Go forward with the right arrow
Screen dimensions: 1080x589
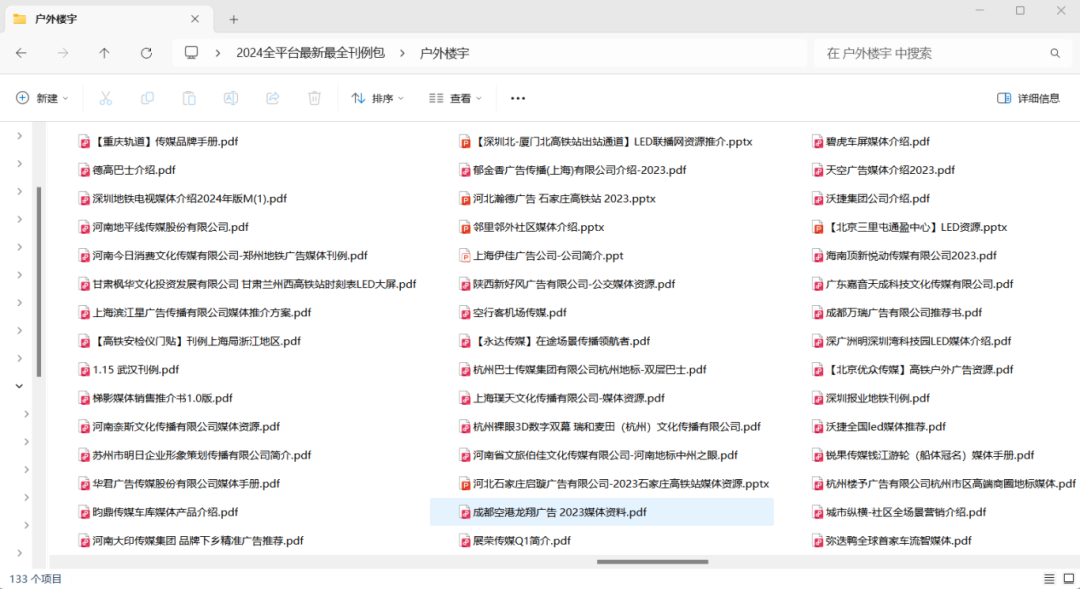[x=63, y=53]
